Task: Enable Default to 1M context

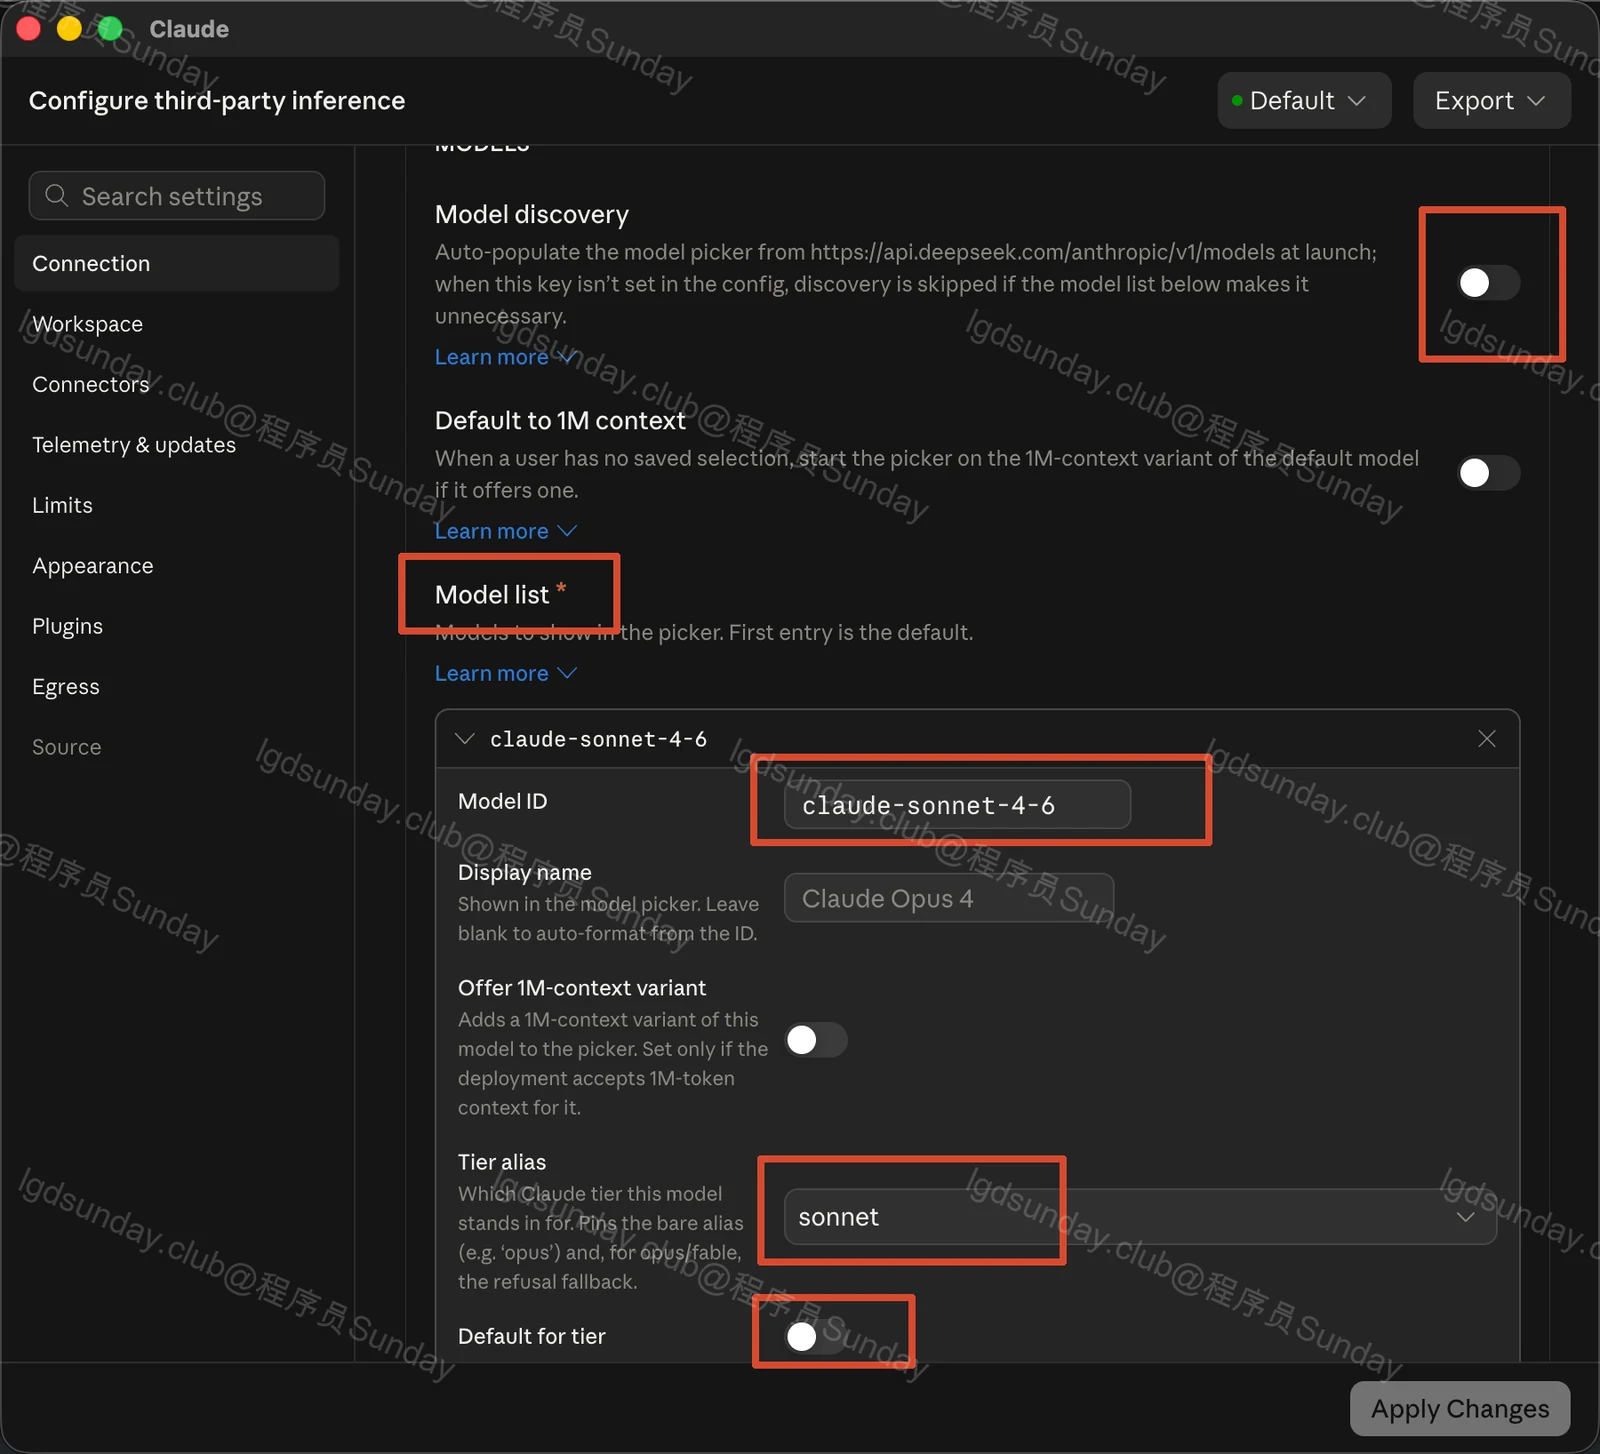Action: tap(1488, 473)
